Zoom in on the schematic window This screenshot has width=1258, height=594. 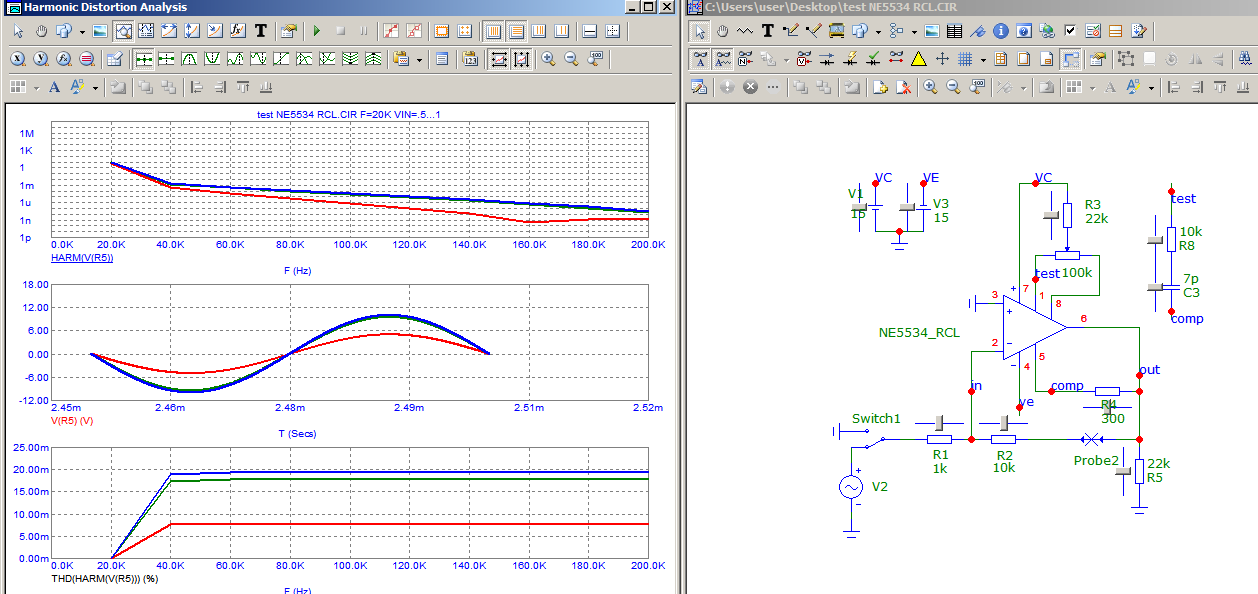(x=930, y=87)
